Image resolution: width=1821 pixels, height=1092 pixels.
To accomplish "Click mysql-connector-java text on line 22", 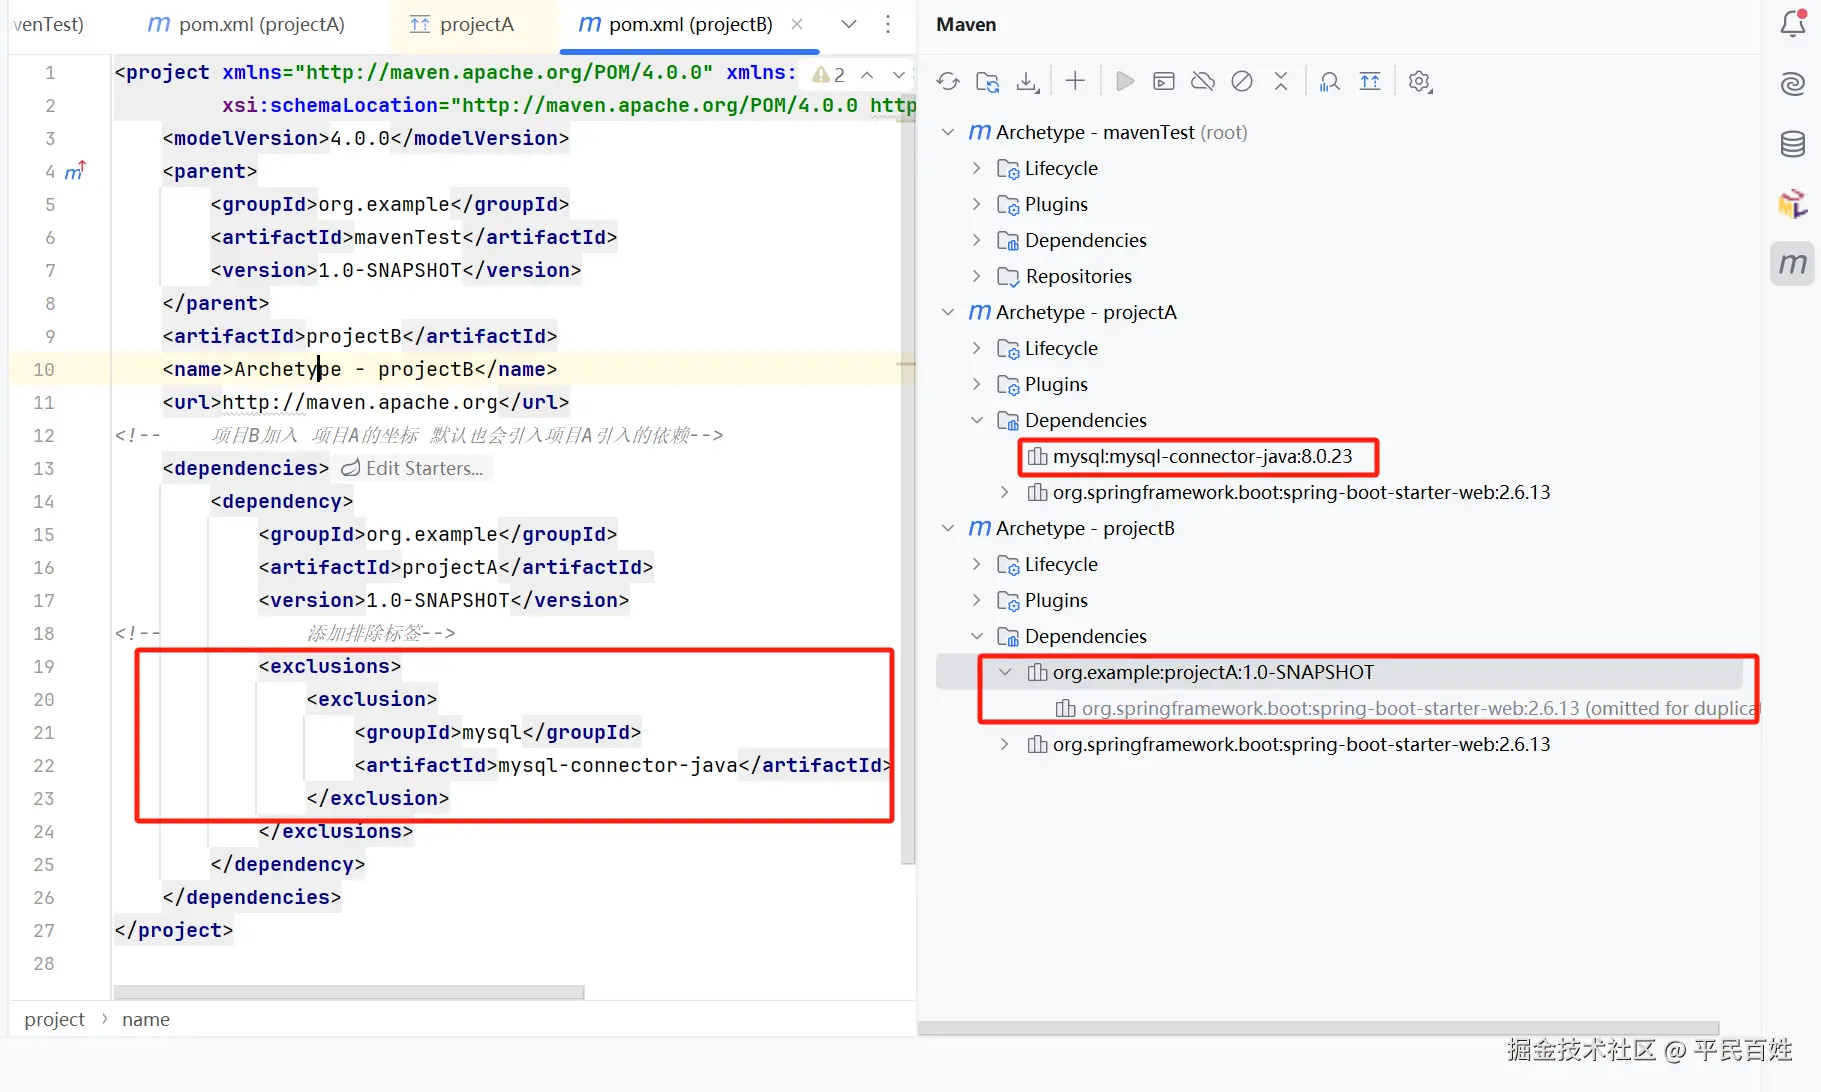I will pyautogui.click(x=618, y=765).
